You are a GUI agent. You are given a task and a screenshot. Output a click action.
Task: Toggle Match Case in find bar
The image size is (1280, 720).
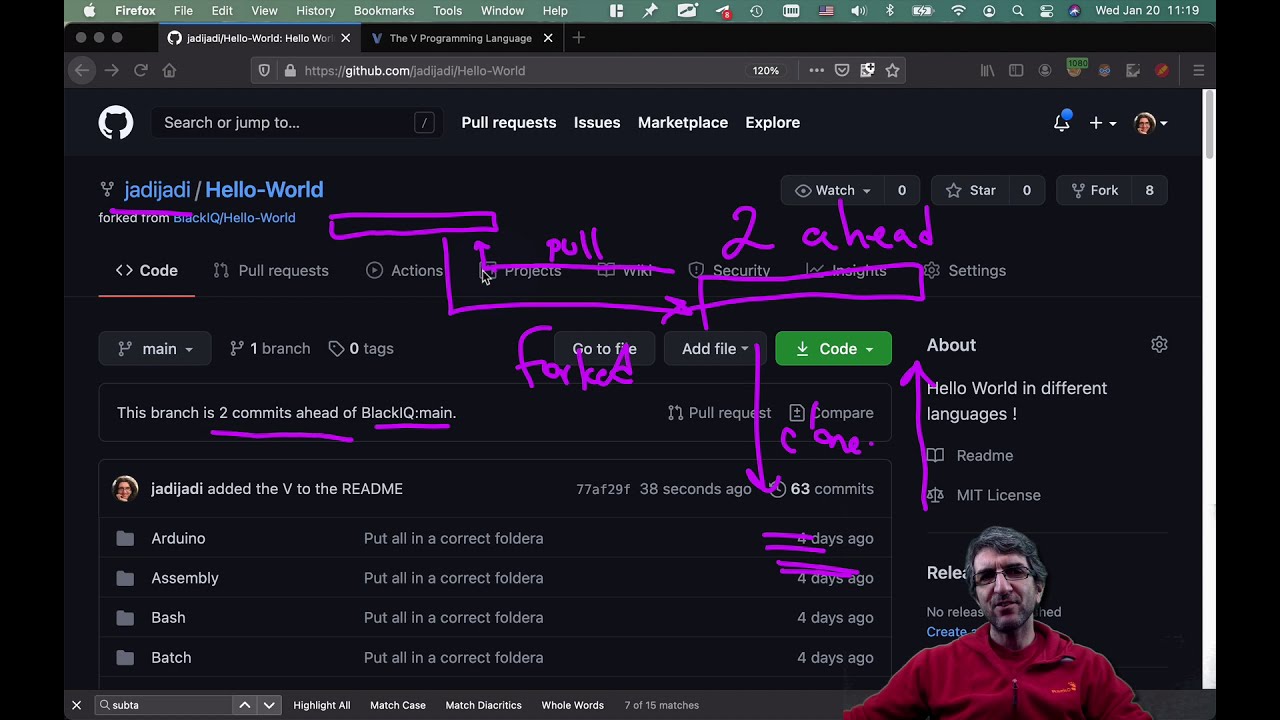click(x=398, y=705)
